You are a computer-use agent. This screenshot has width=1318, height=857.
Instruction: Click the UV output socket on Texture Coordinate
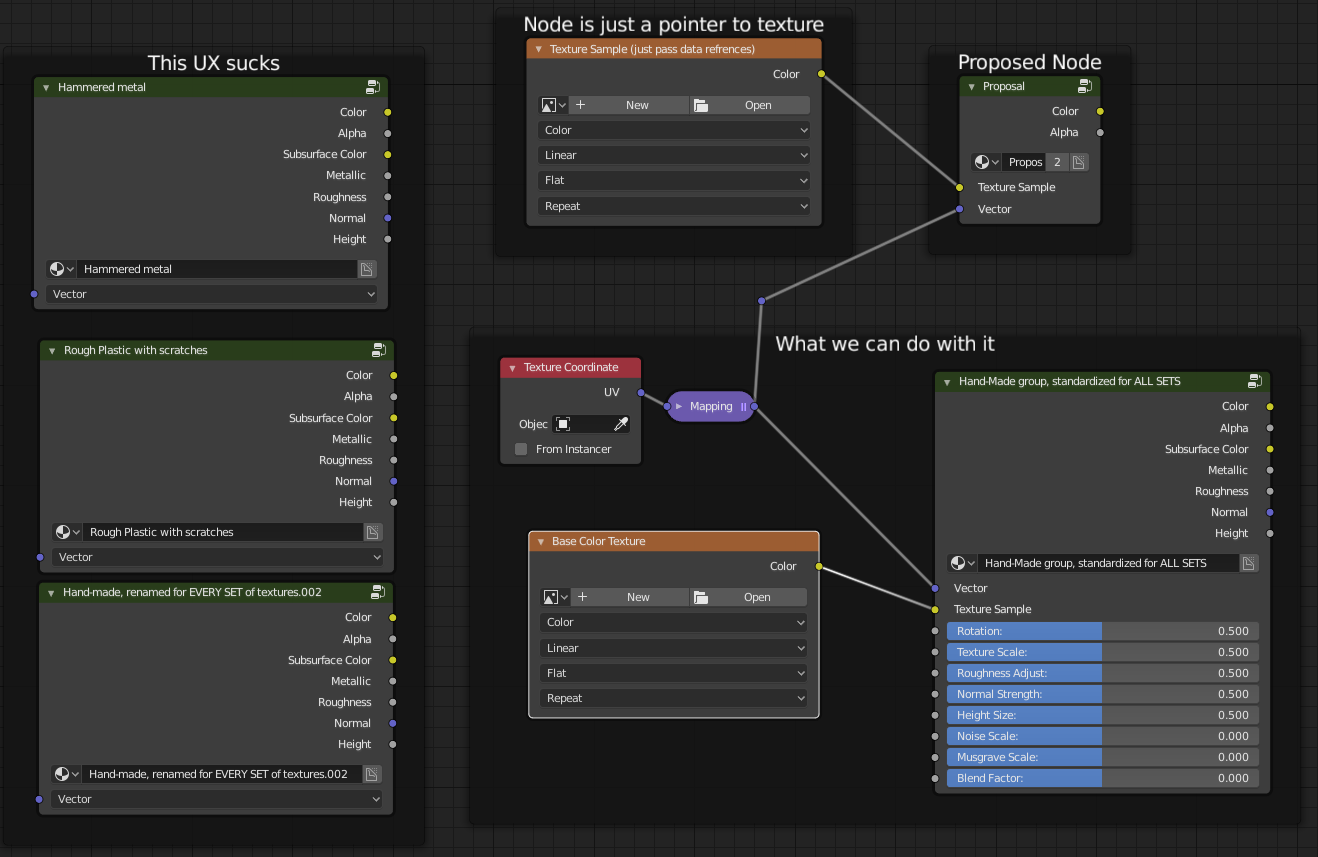641,393
